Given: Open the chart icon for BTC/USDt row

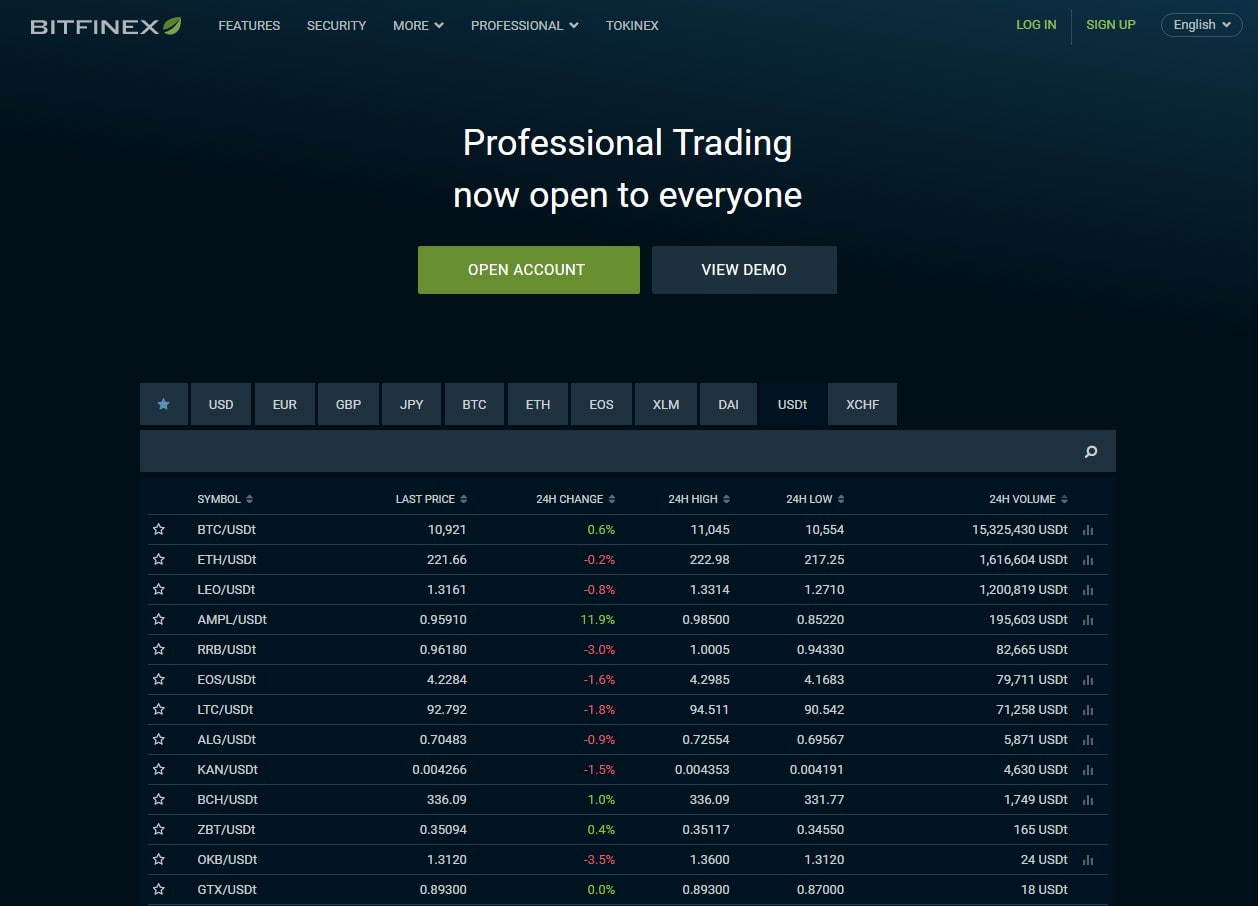Looking at the screenshot, I should pos(1088,529).
